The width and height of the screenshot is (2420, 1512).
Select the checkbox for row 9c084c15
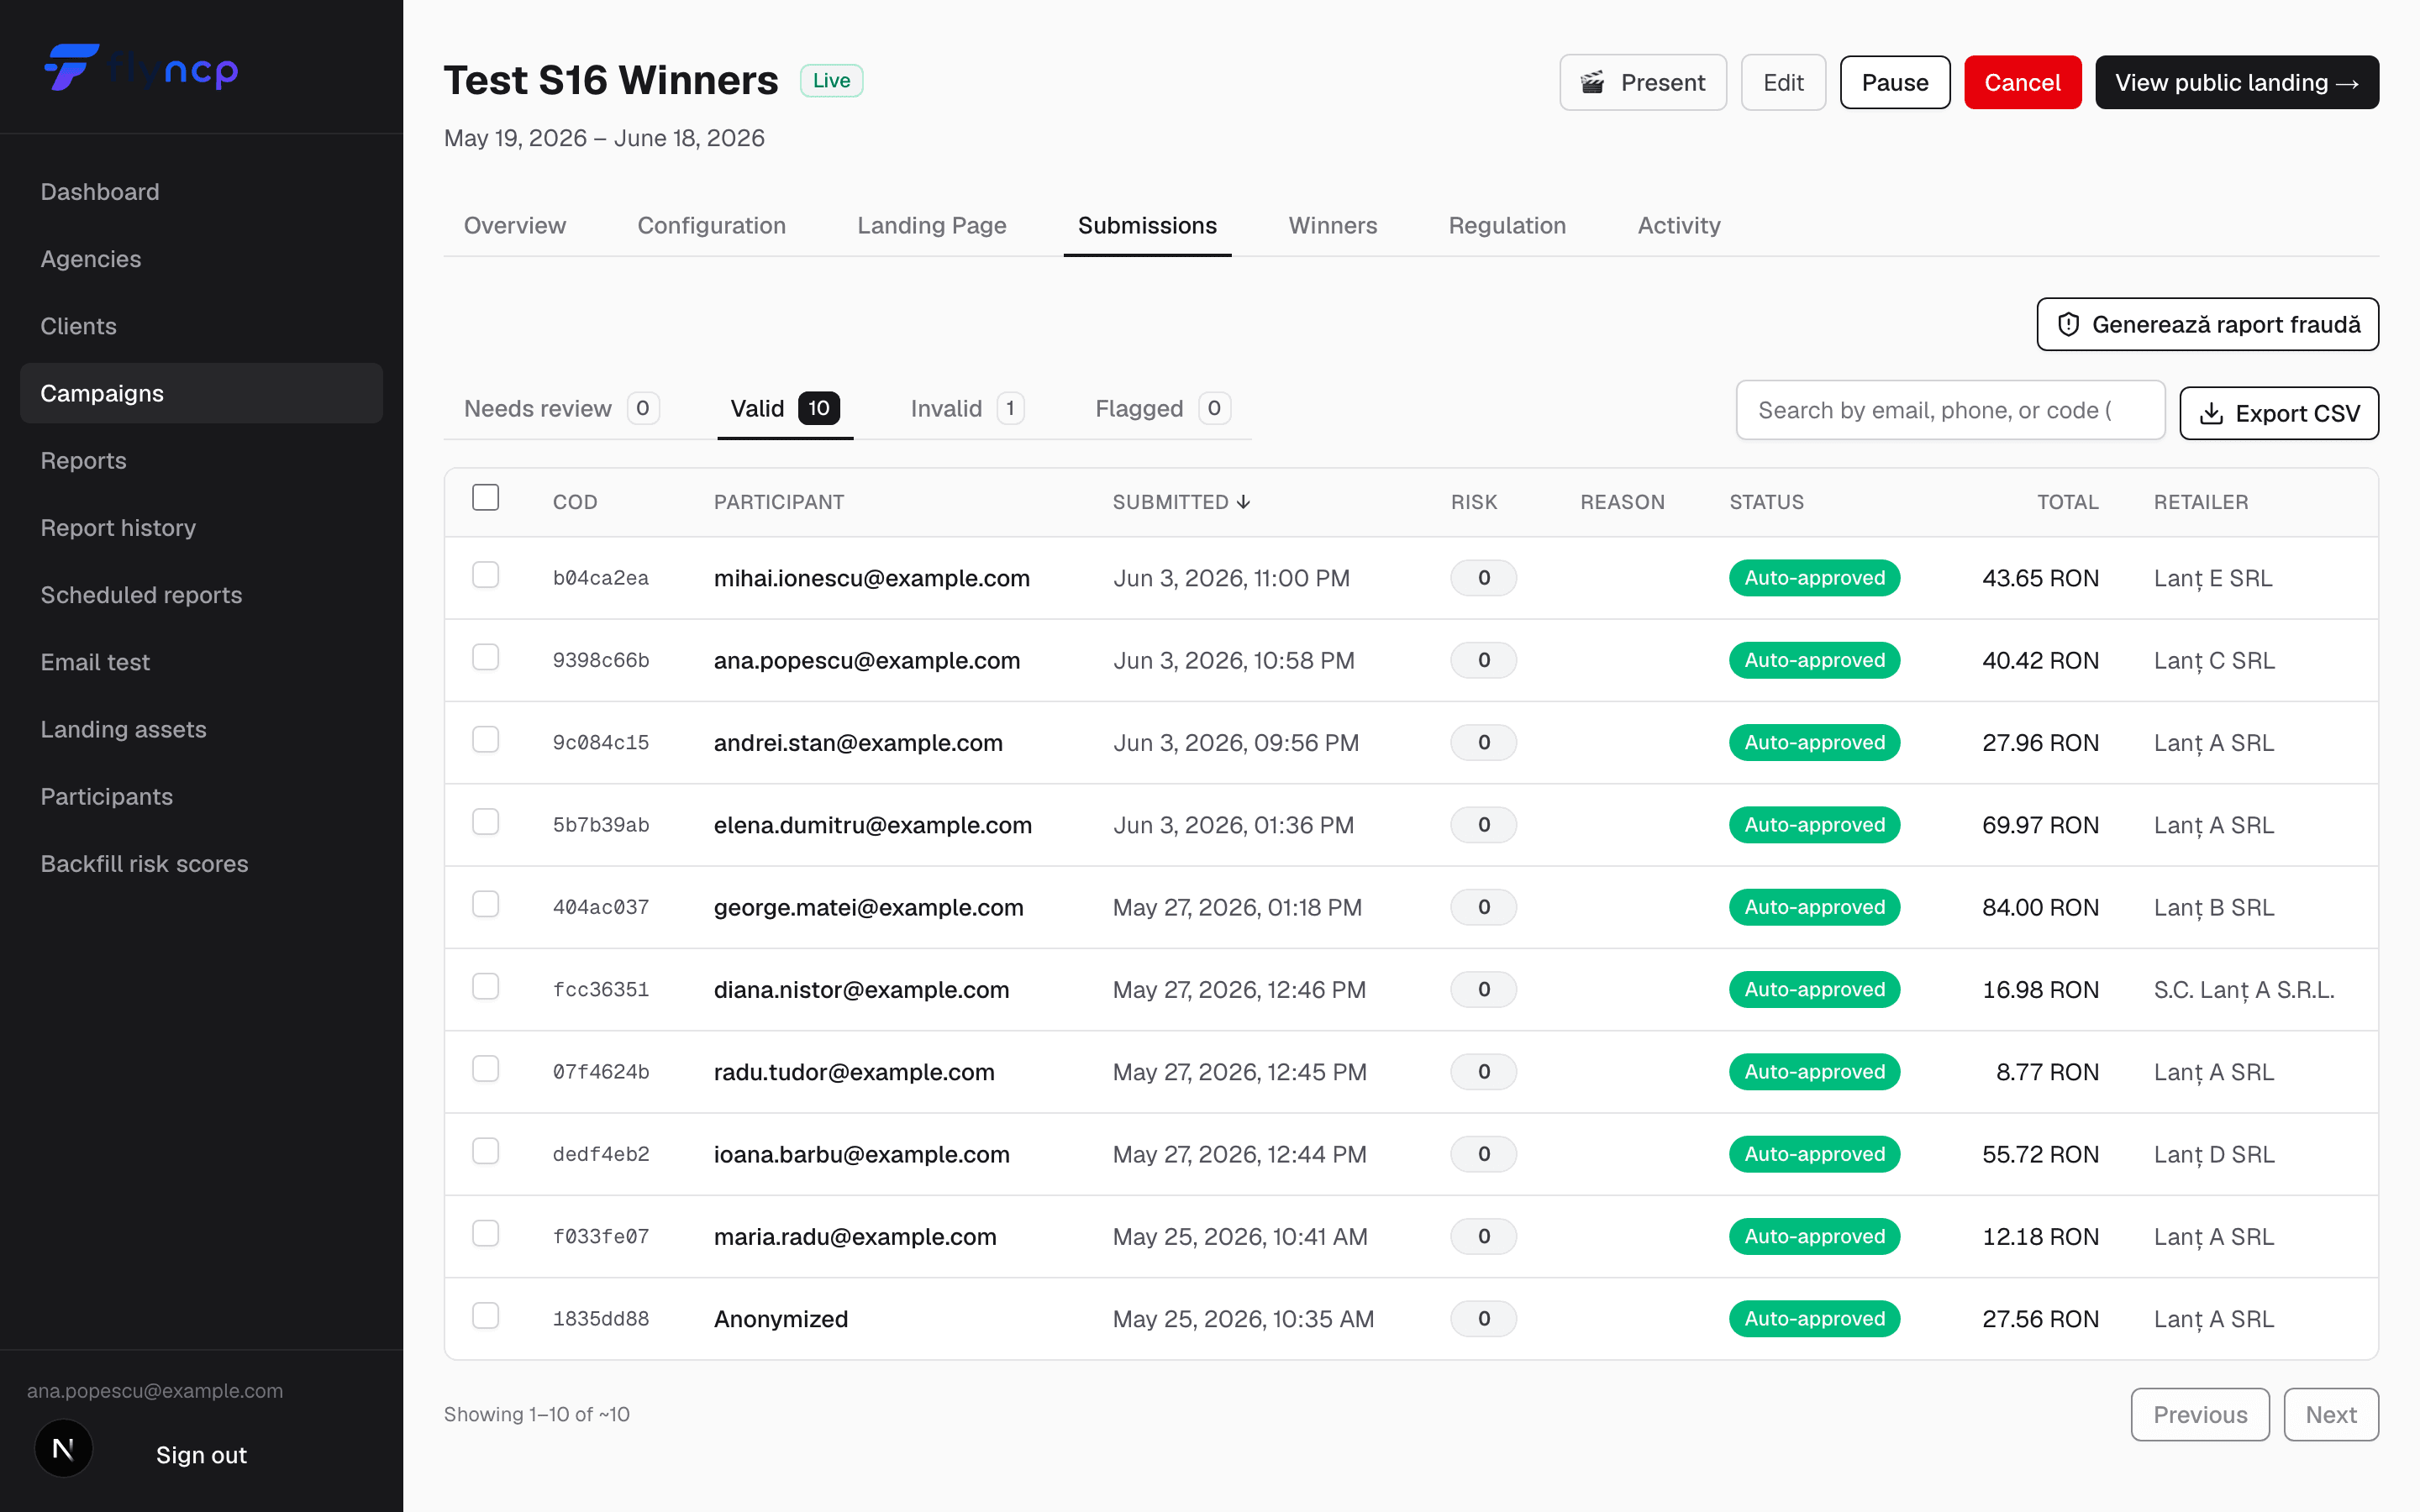(x=485, y=739)
